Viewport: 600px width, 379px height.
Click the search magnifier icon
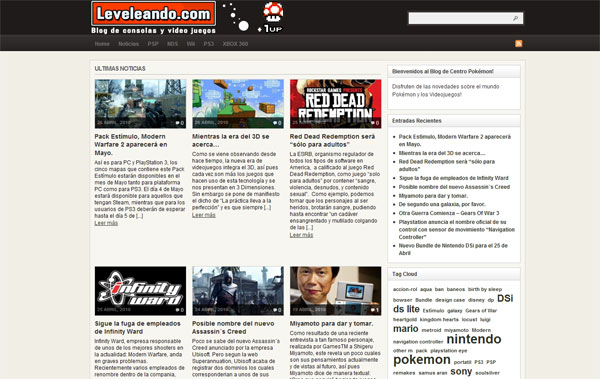(515, 18)
